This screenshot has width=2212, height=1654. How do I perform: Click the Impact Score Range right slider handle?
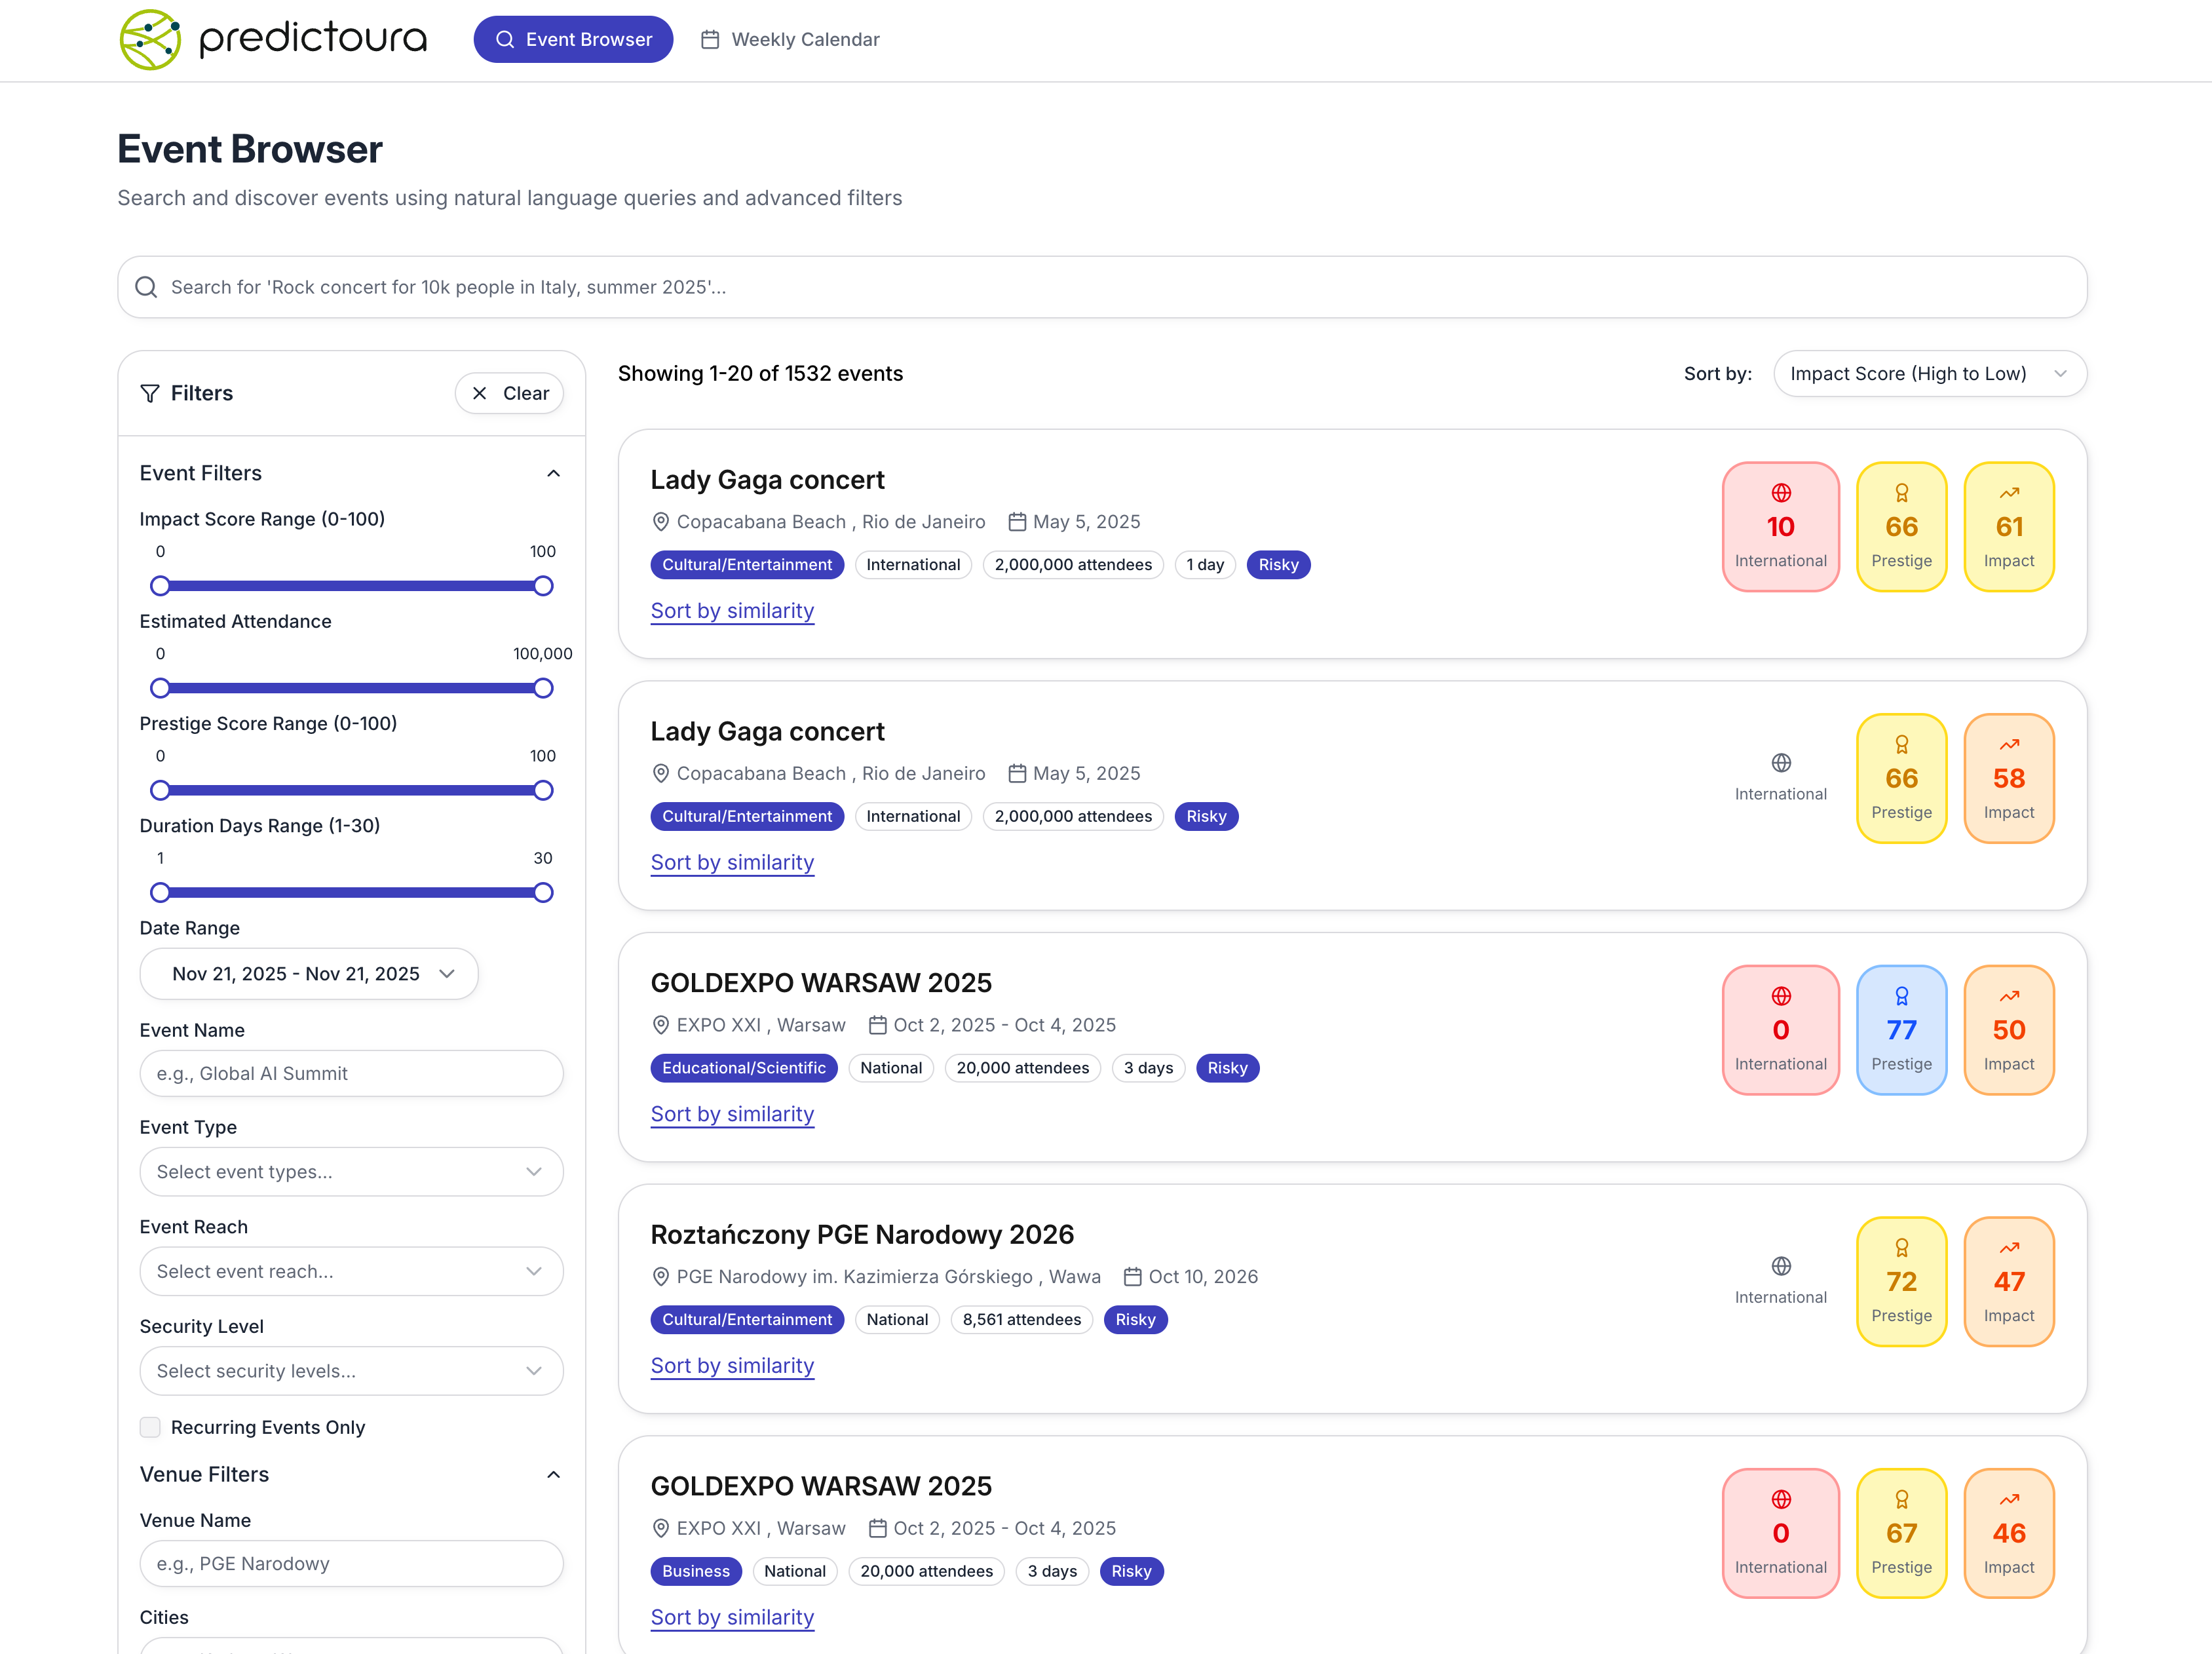pos(543,586)
